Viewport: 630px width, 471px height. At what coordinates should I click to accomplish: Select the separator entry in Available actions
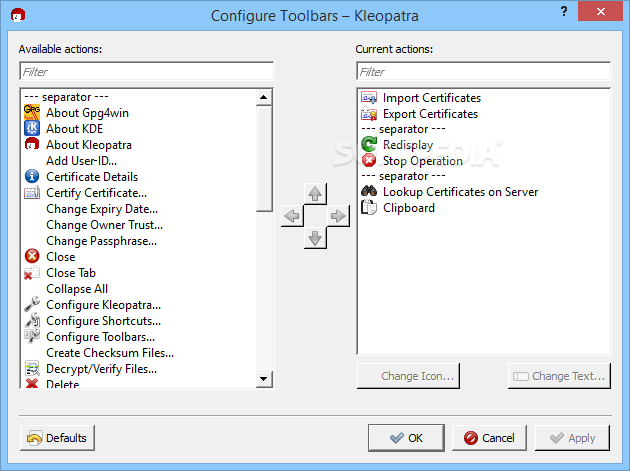coord(66,97)
